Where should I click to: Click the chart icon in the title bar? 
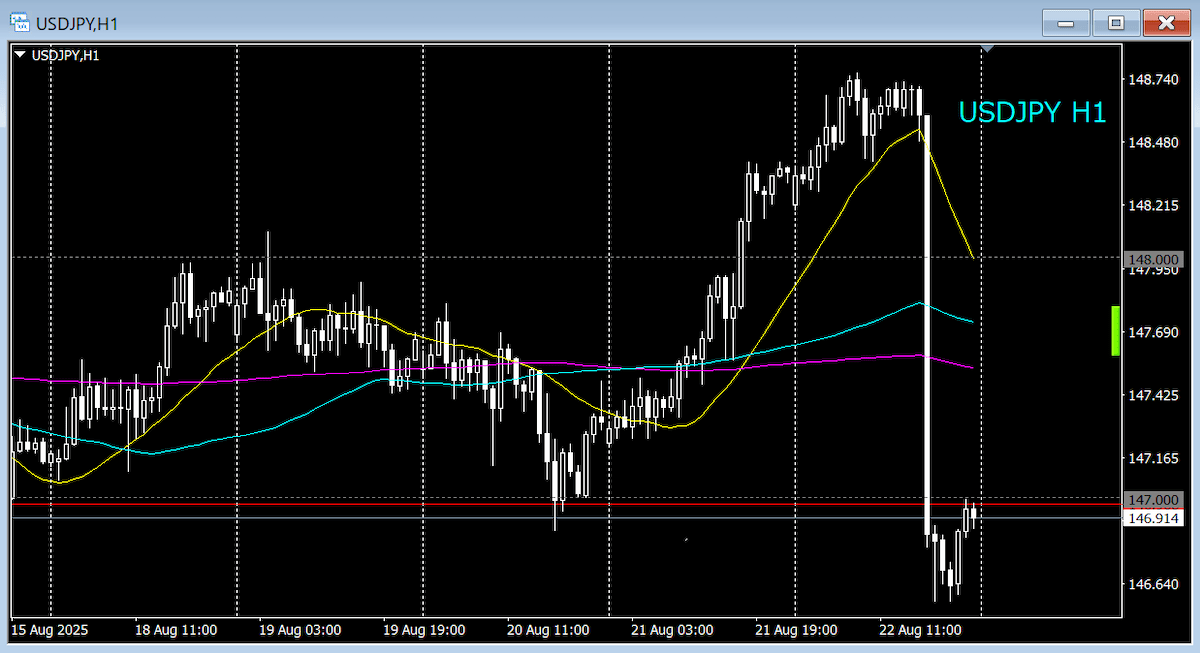click(x=18, y=21)
